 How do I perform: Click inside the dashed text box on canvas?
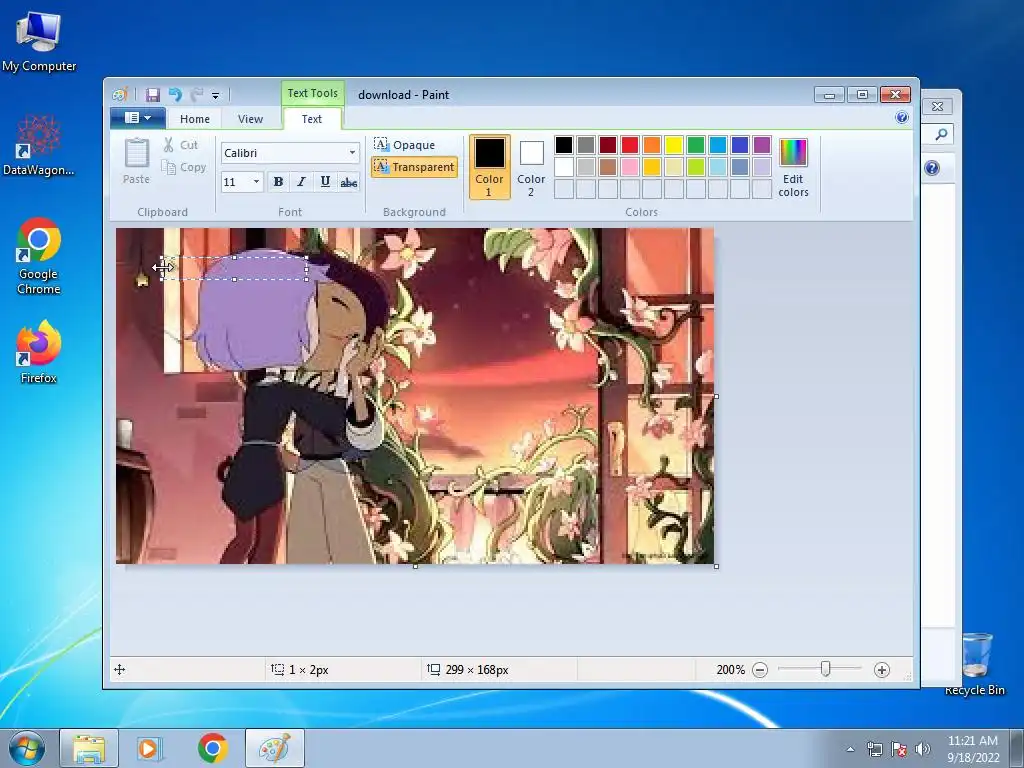234,268
